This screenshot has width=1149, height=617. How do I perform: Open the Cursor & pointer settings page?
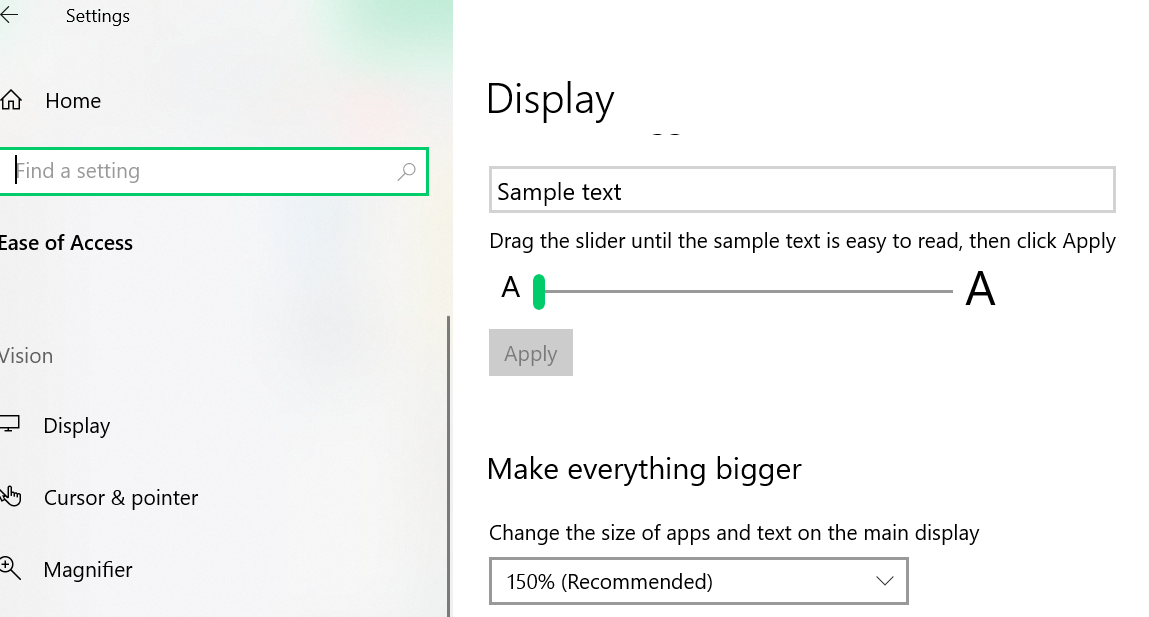[121, 498]
